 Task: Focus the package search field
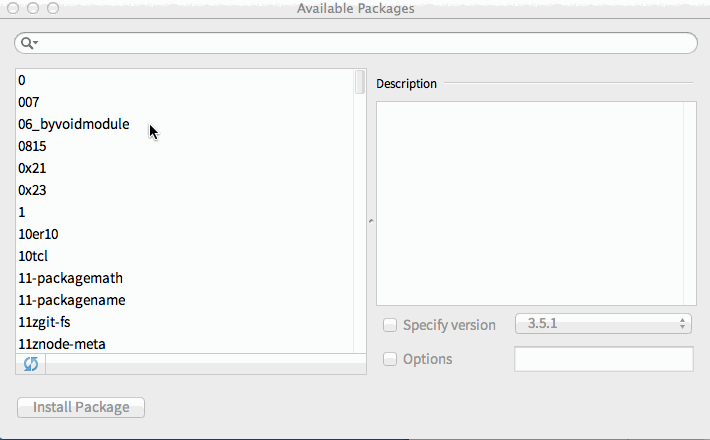tap(365, 43)
